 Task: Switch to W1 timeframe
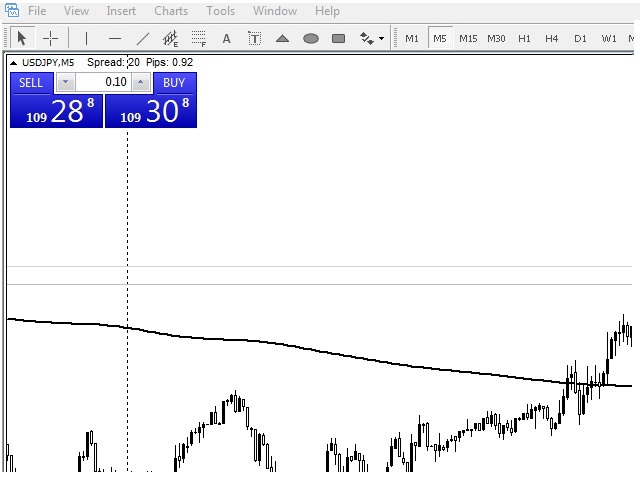(x=609, y=39)
